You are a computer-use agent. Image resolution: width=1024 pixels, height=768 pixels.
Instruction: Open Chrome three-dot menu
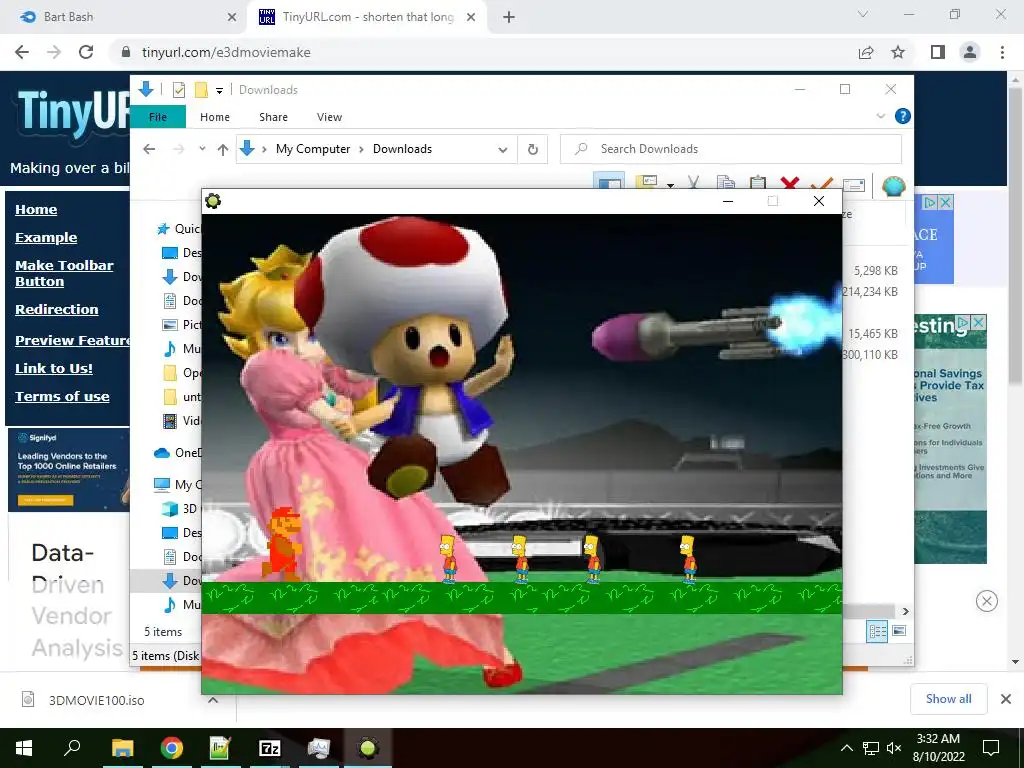pos(1002,52)
